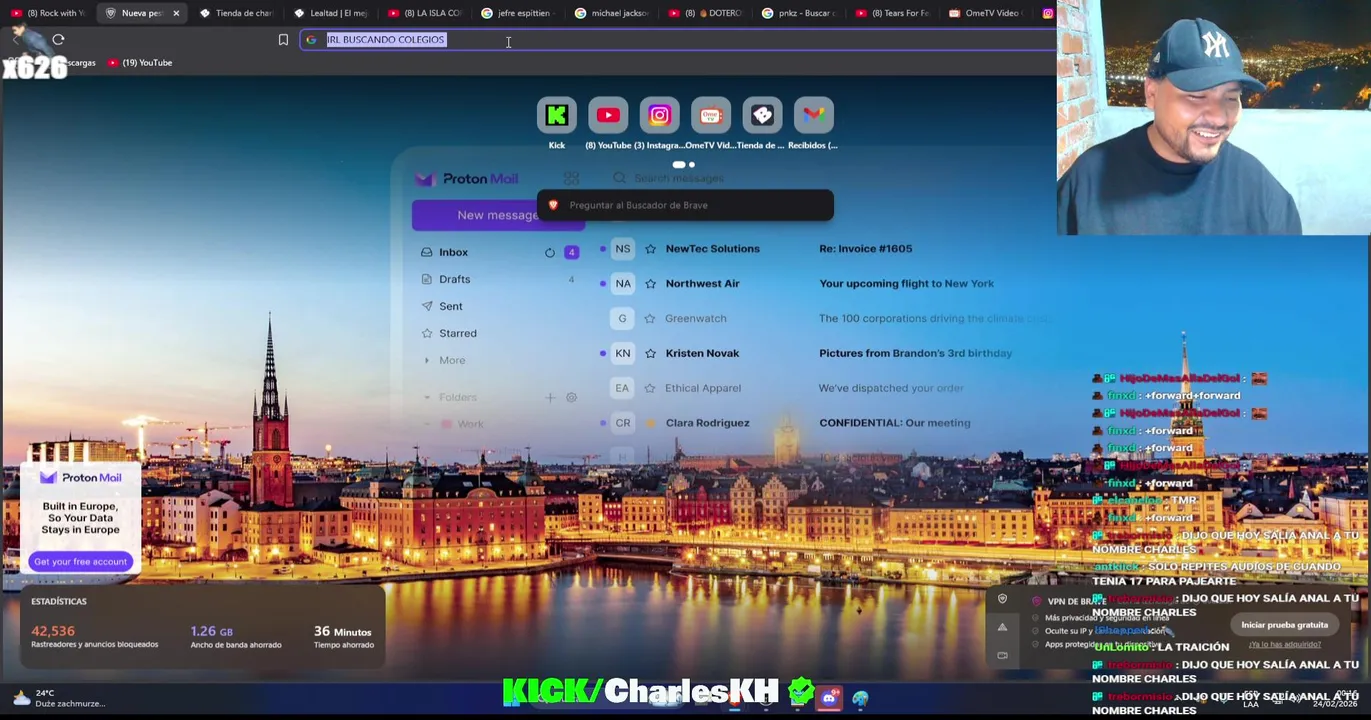Switch to the LA ISLA tab
Viewport: 1371px width, 720px height.
425,13
